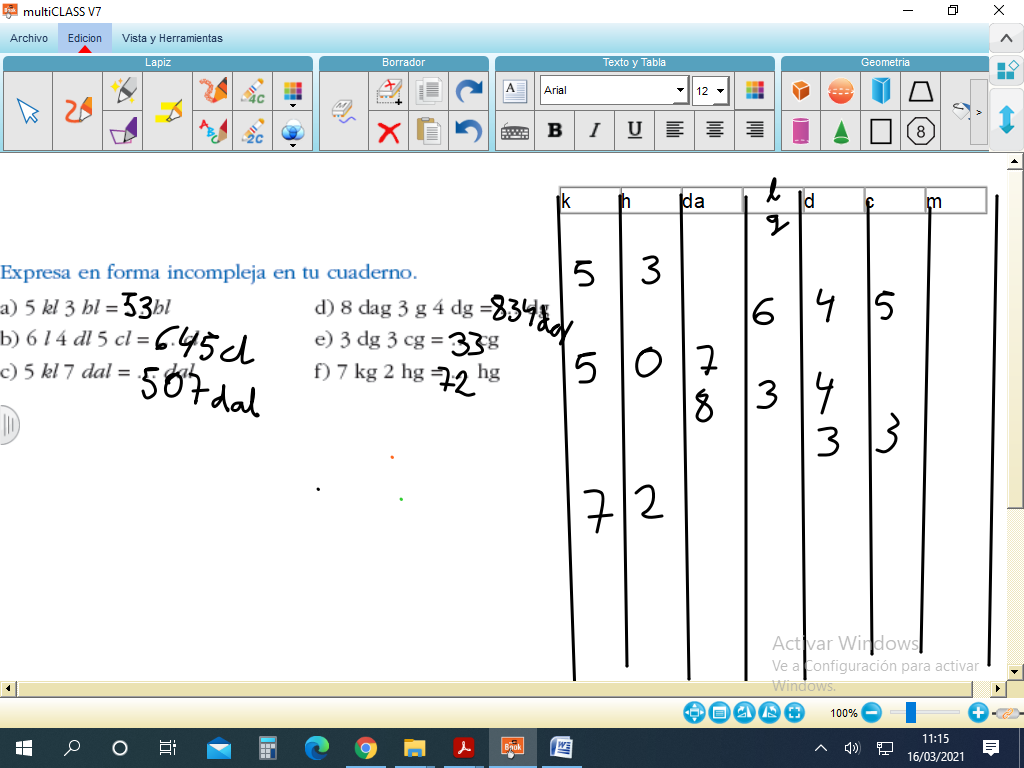This screenshot has height=768, width=1024.
Task: Switch to full screen view
Action: pyautogui.click(x=794, y=712)
